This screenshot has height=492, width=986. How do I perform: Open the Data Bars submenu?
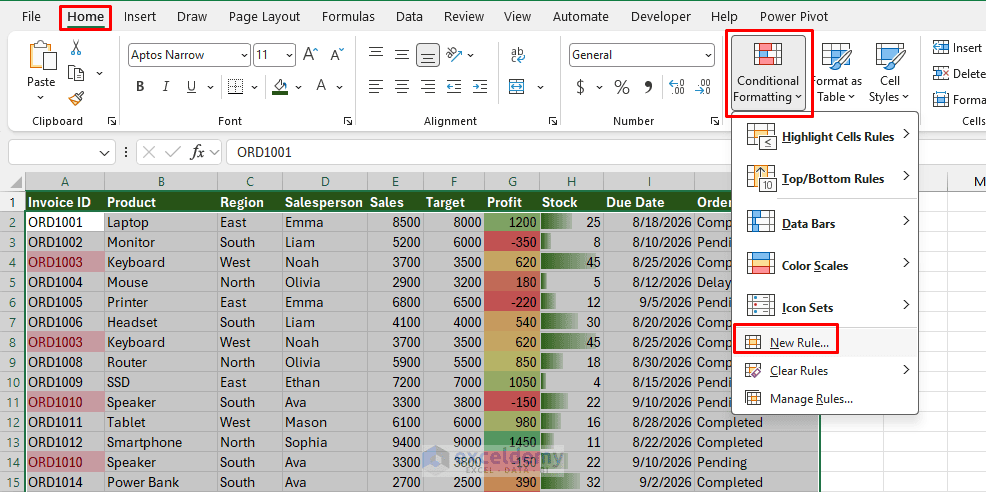click(826, 223)
